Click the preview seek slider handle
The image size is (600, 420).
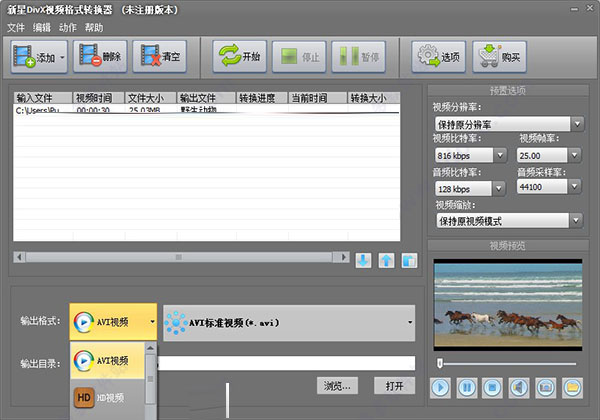click(440, 363)
